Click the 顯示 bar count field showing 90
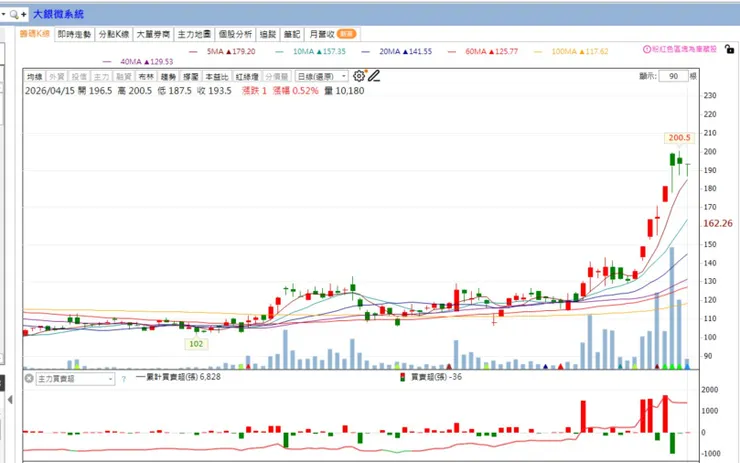The image size is (740, 463). 673,76
